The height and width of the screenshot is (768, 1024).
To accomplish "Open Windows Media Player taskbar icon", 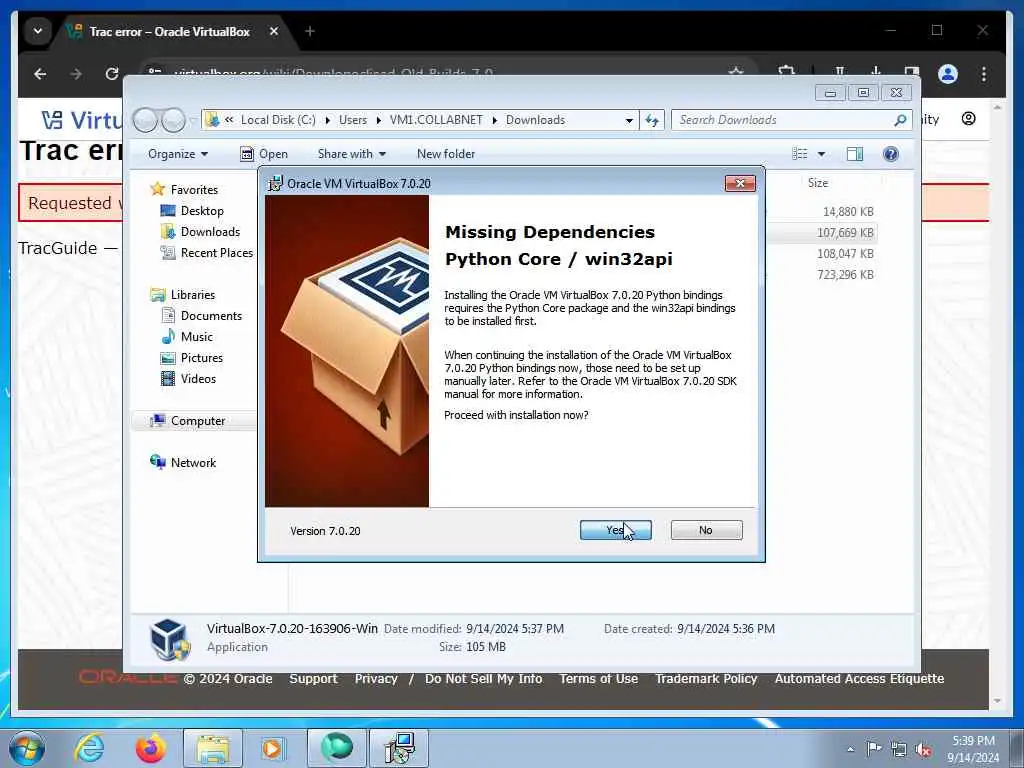I will (273, 748).
